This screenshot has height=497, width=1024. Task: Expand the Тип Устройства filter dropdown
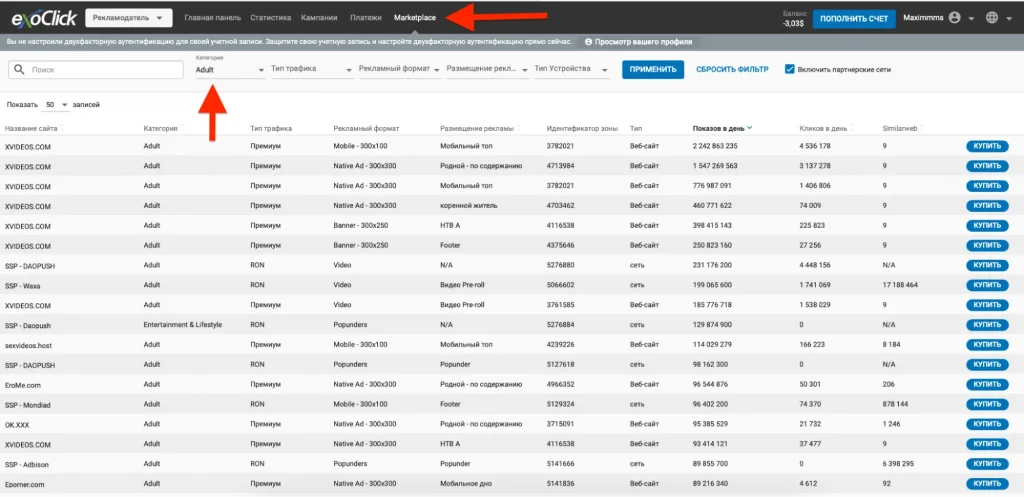click(x=571, y=69)
